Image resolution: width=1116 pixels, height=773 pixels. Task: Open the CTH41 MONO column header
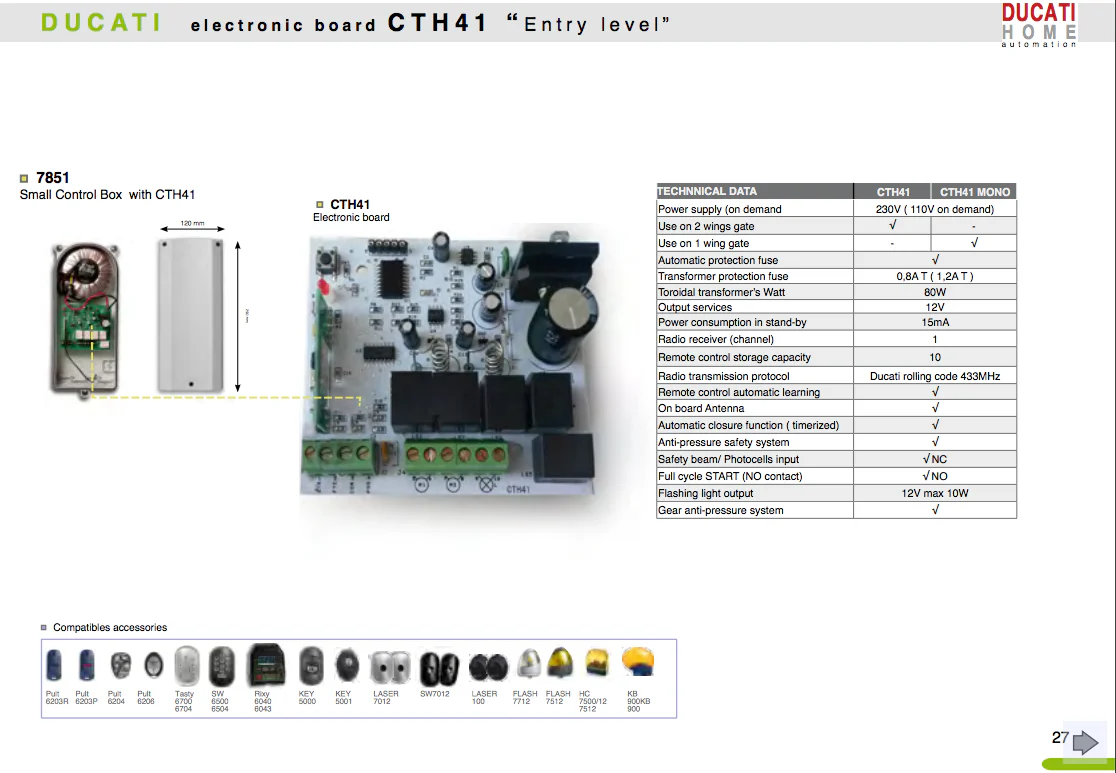[972, 191]
